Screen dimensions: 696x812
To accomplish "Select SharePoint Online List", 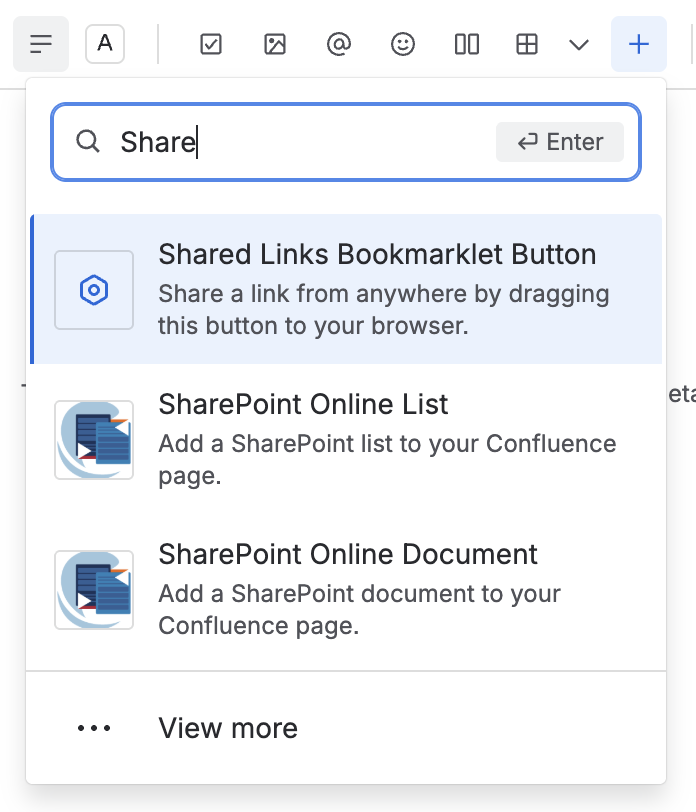I will (x=346, y=439).
